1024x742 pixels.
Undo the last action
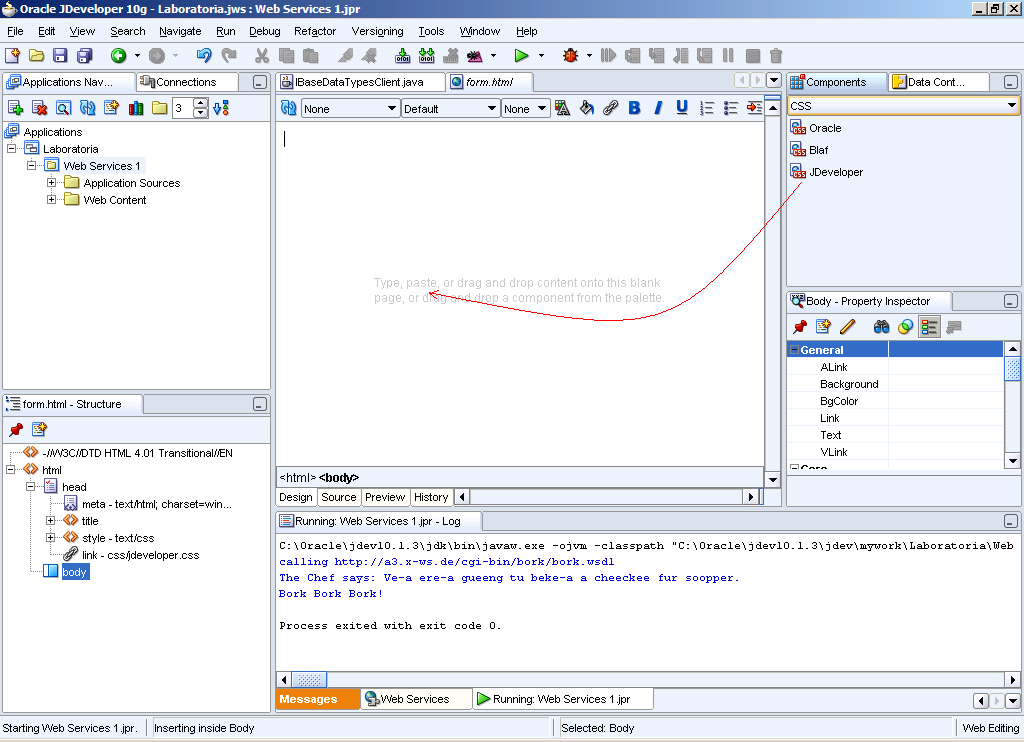[x=204, y=56]
